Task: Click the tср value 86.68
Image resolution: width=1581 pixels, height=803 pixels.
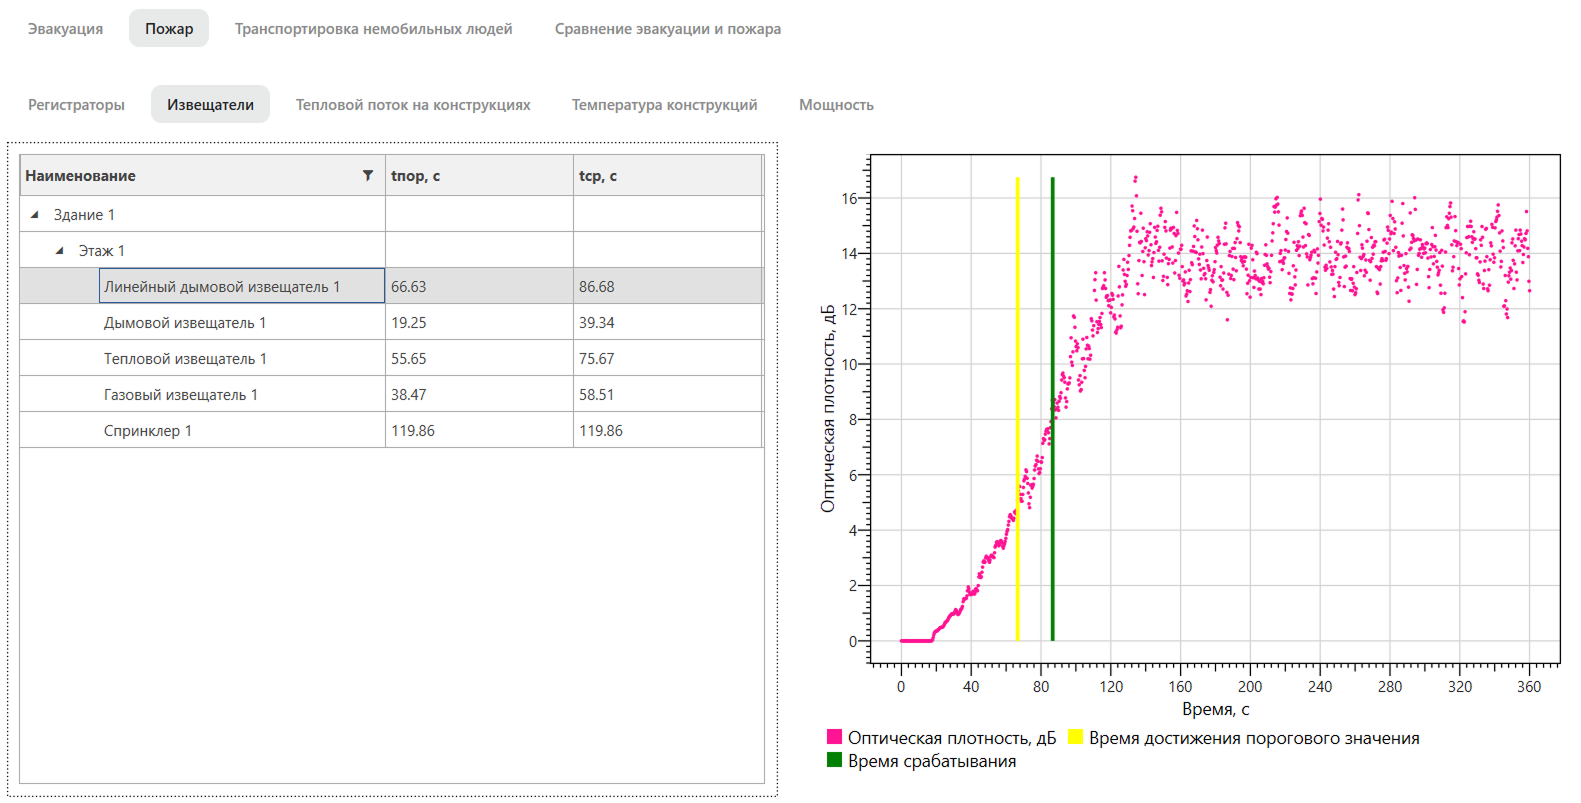Action: point(597,287)
